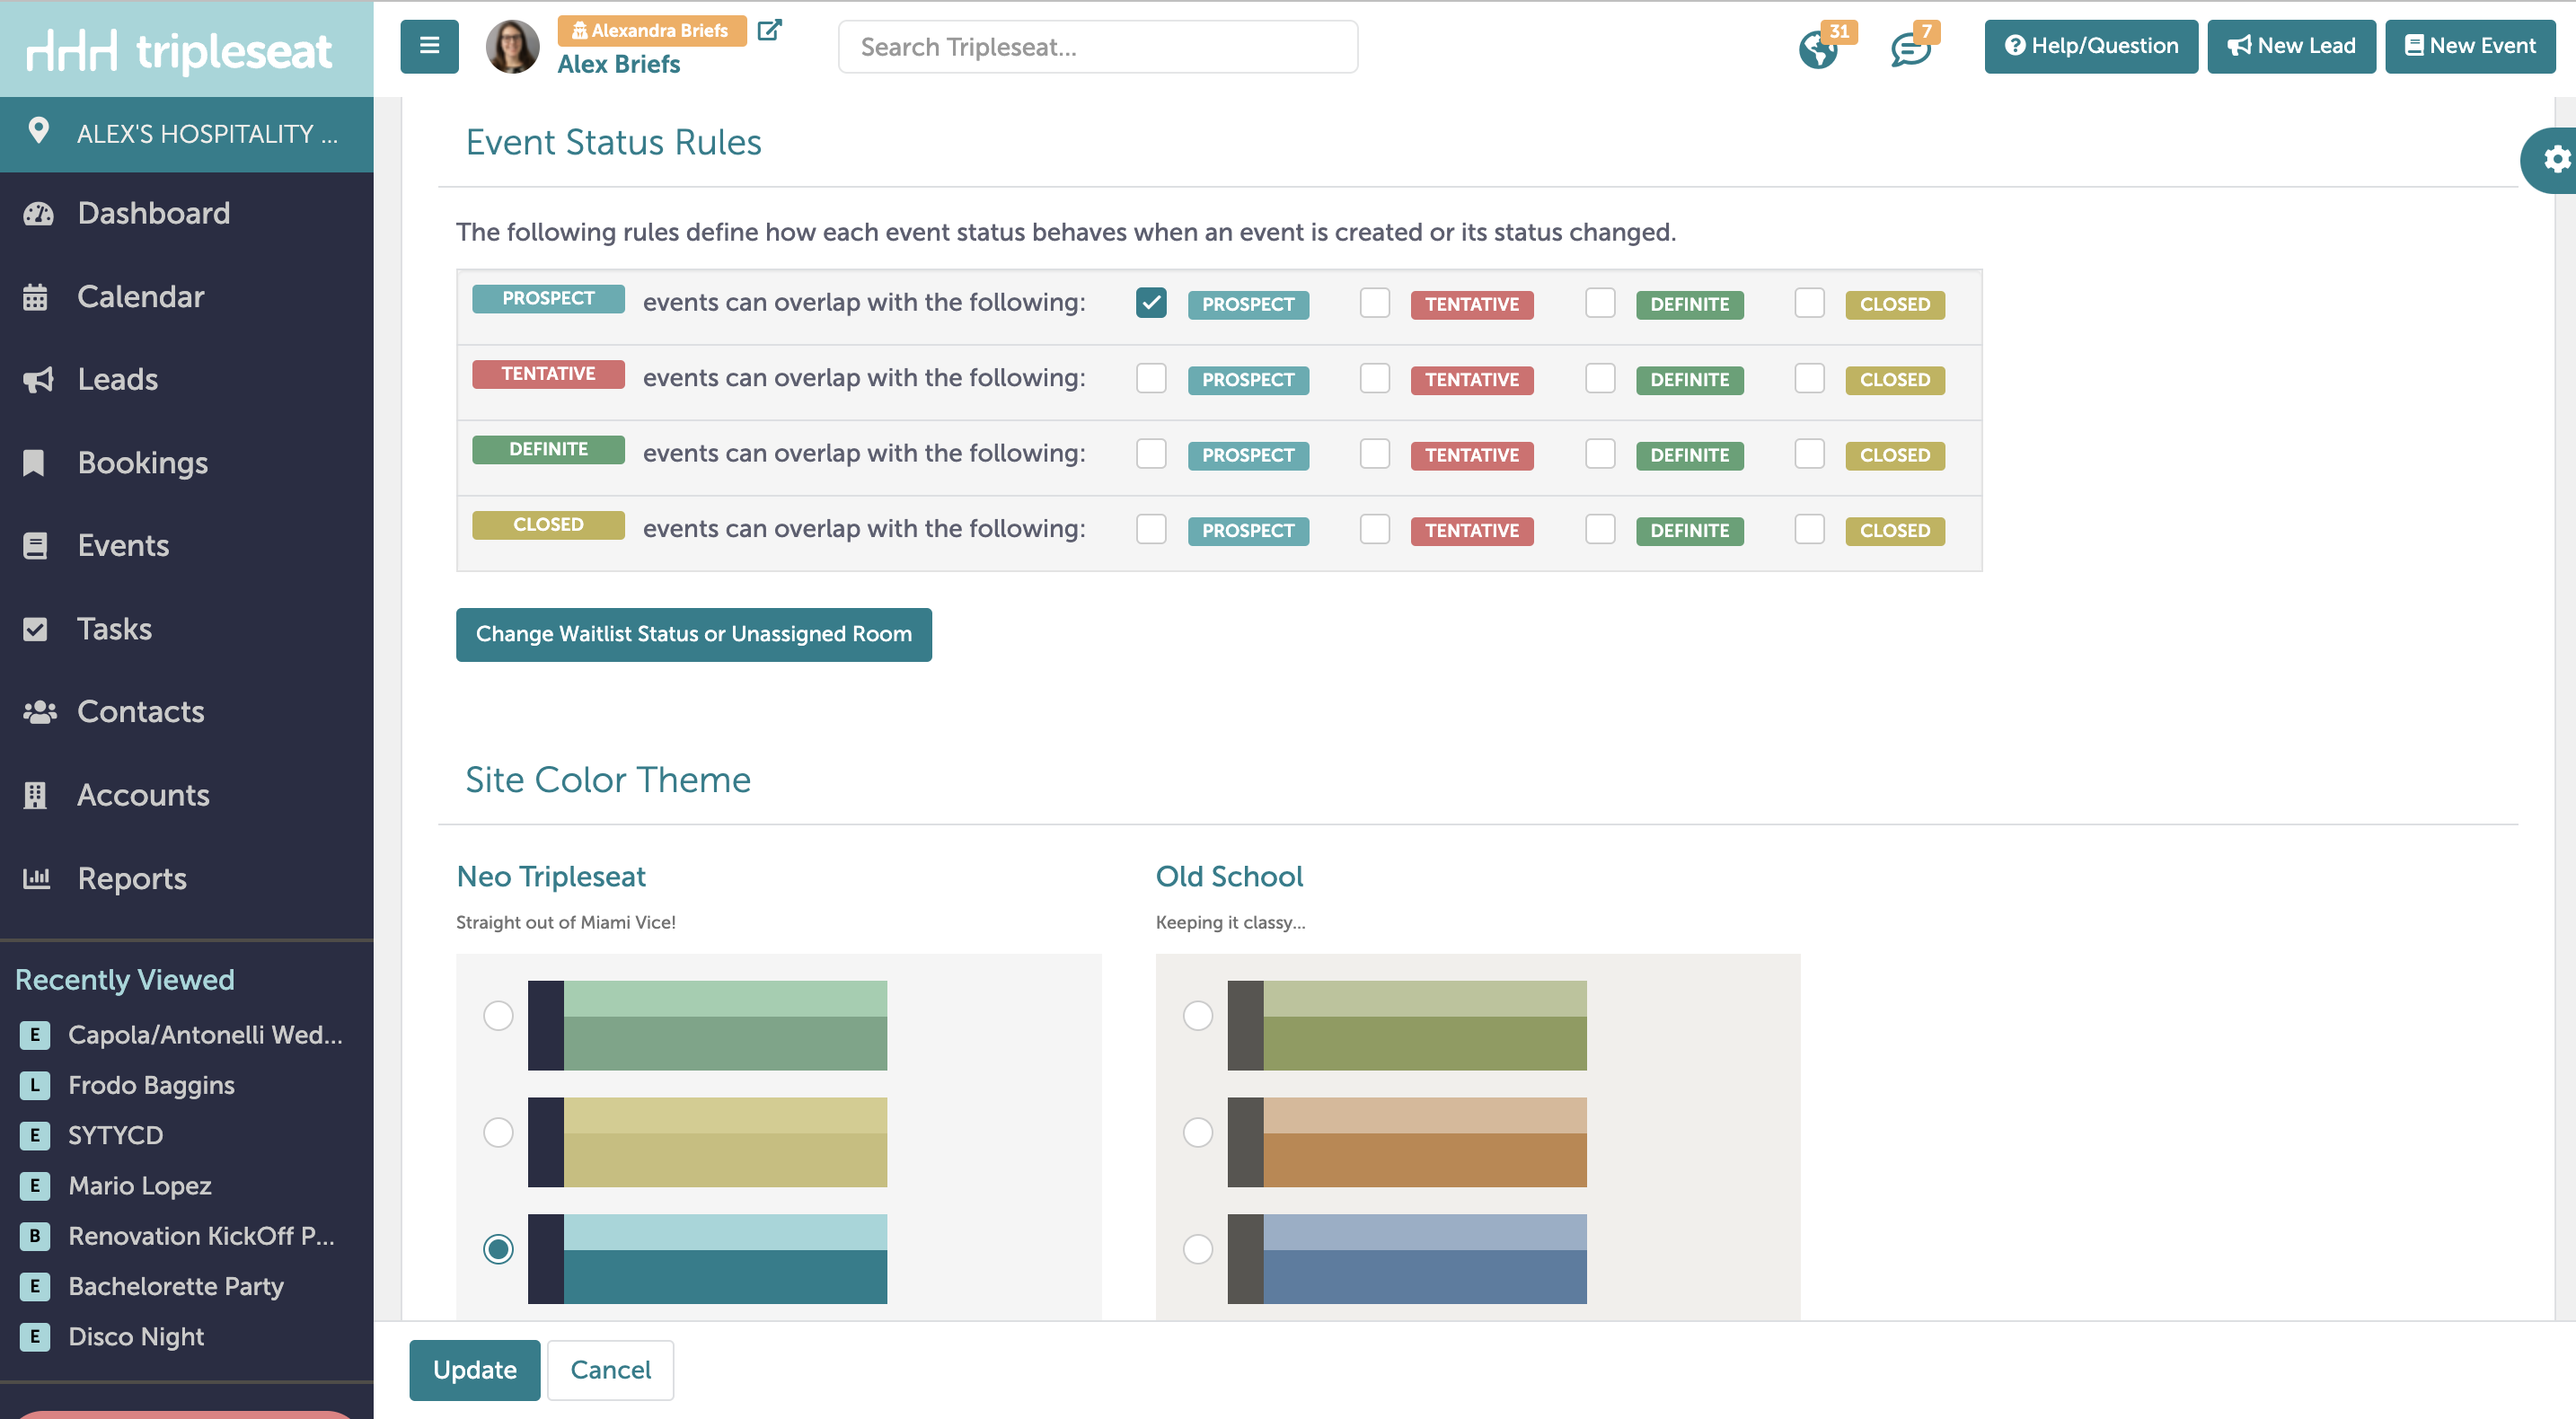The width and height of the screenshot is (2576, 1419).
Task: Open the Reports section
Action: click(132, 878)
